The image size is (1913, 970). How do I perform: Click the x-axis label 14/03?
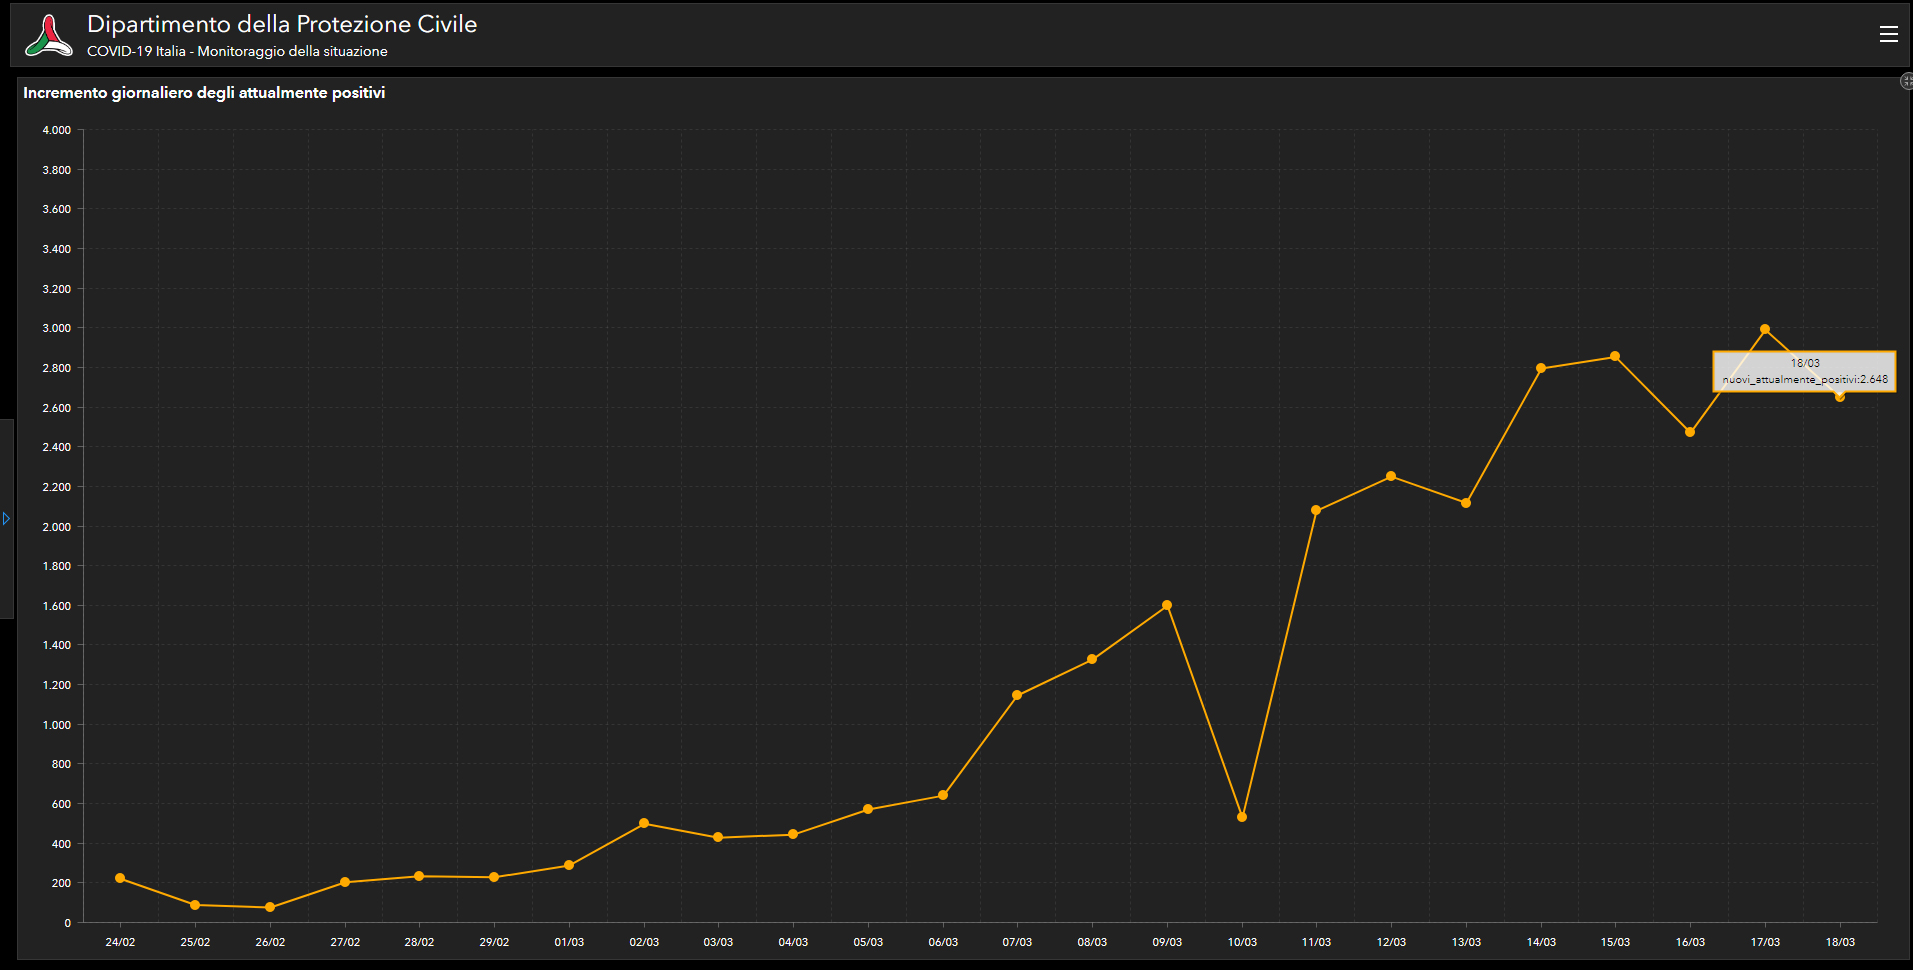1541,942
